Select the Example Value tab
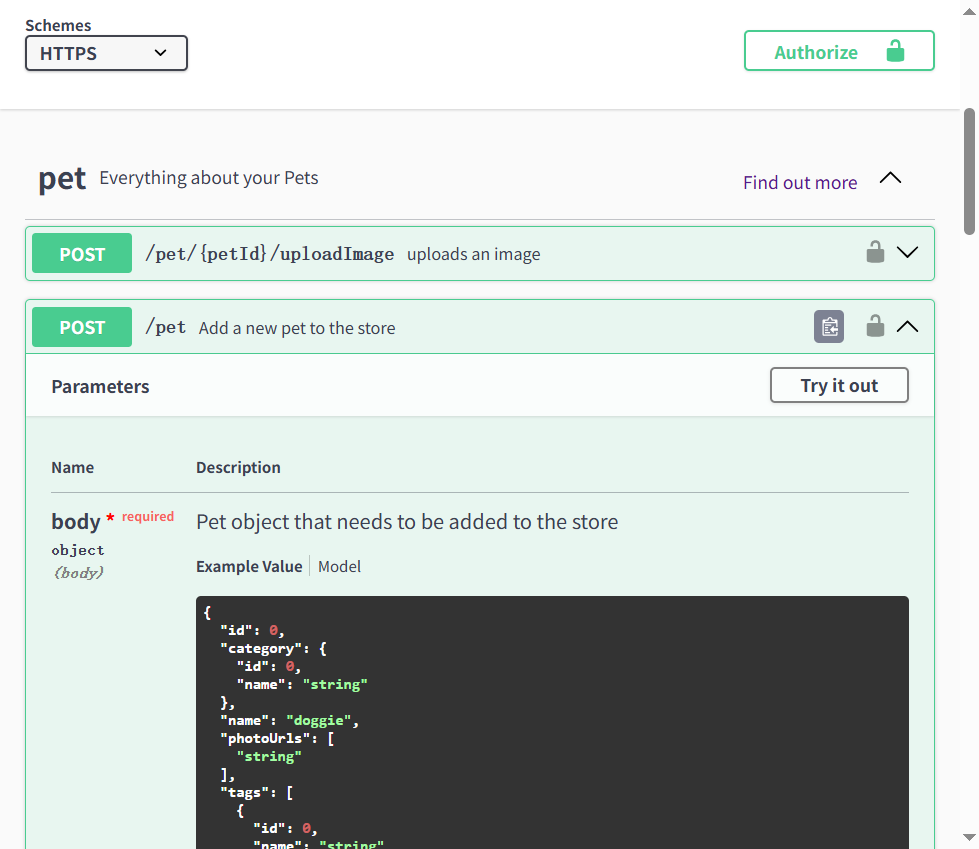This screenshot has width=979, height=849. point(249,566)
